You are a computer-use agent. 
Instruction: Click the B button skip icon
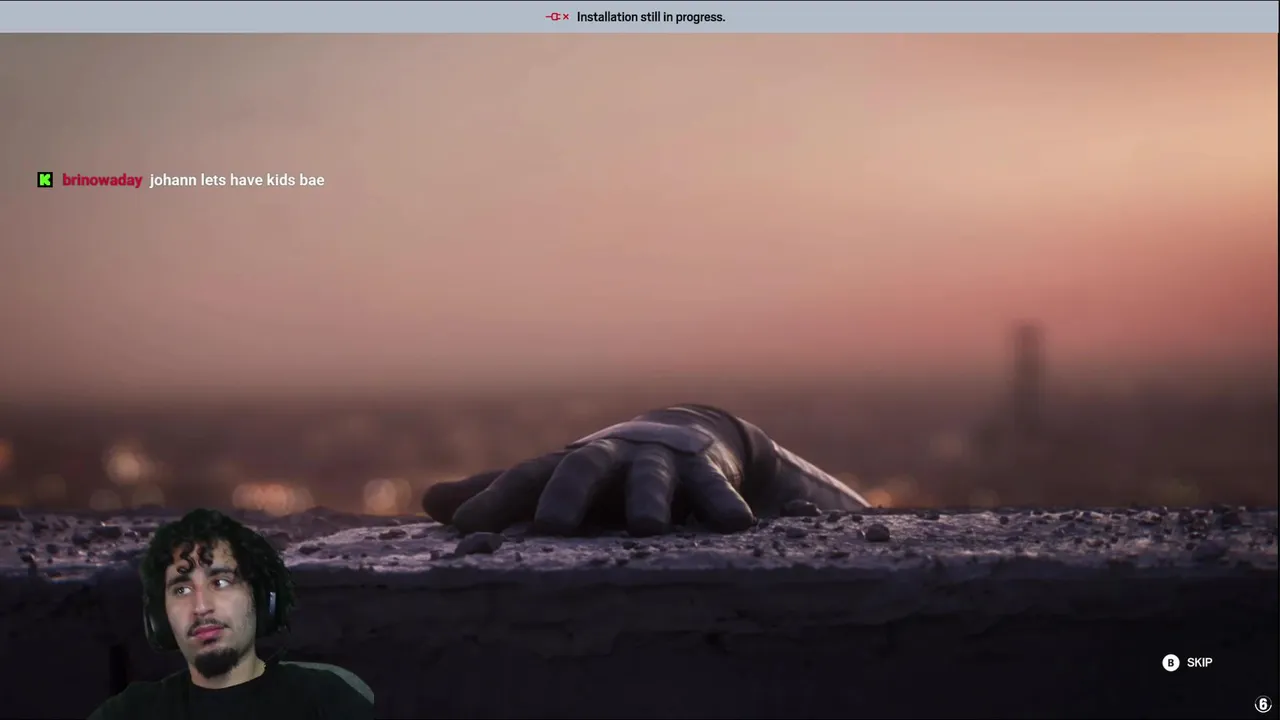coord(1171,663)
